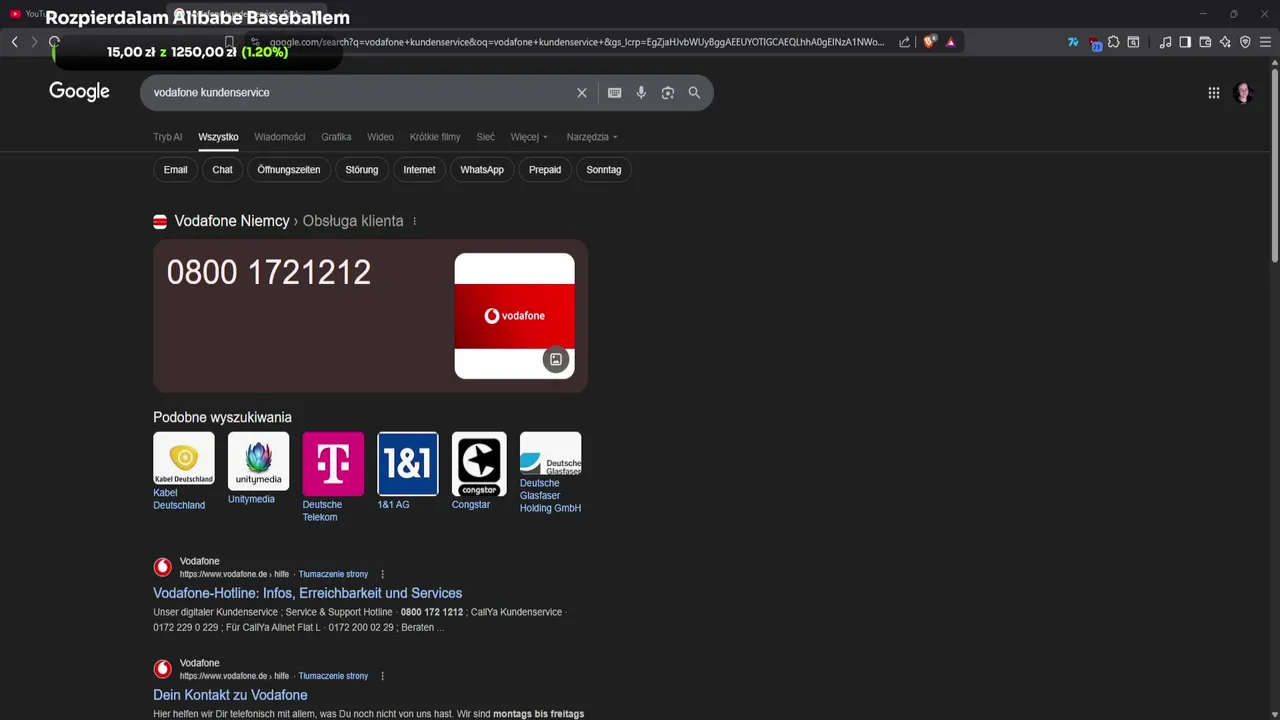Clear the search box with X icon

click(582, 92)
